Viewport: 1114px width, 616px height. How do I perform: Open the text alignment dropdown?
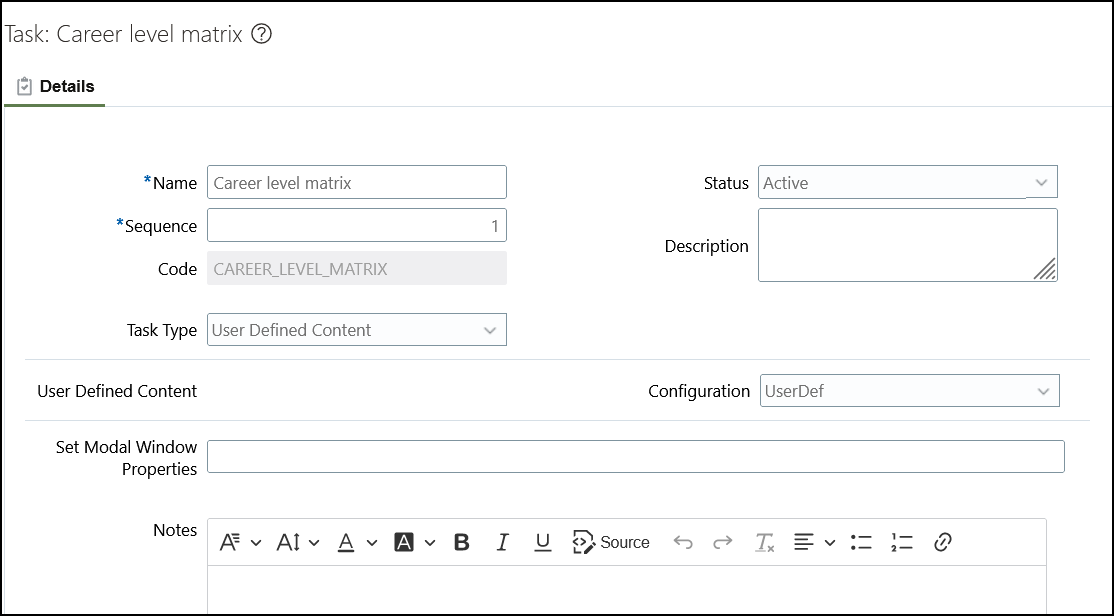coord(815,542)
